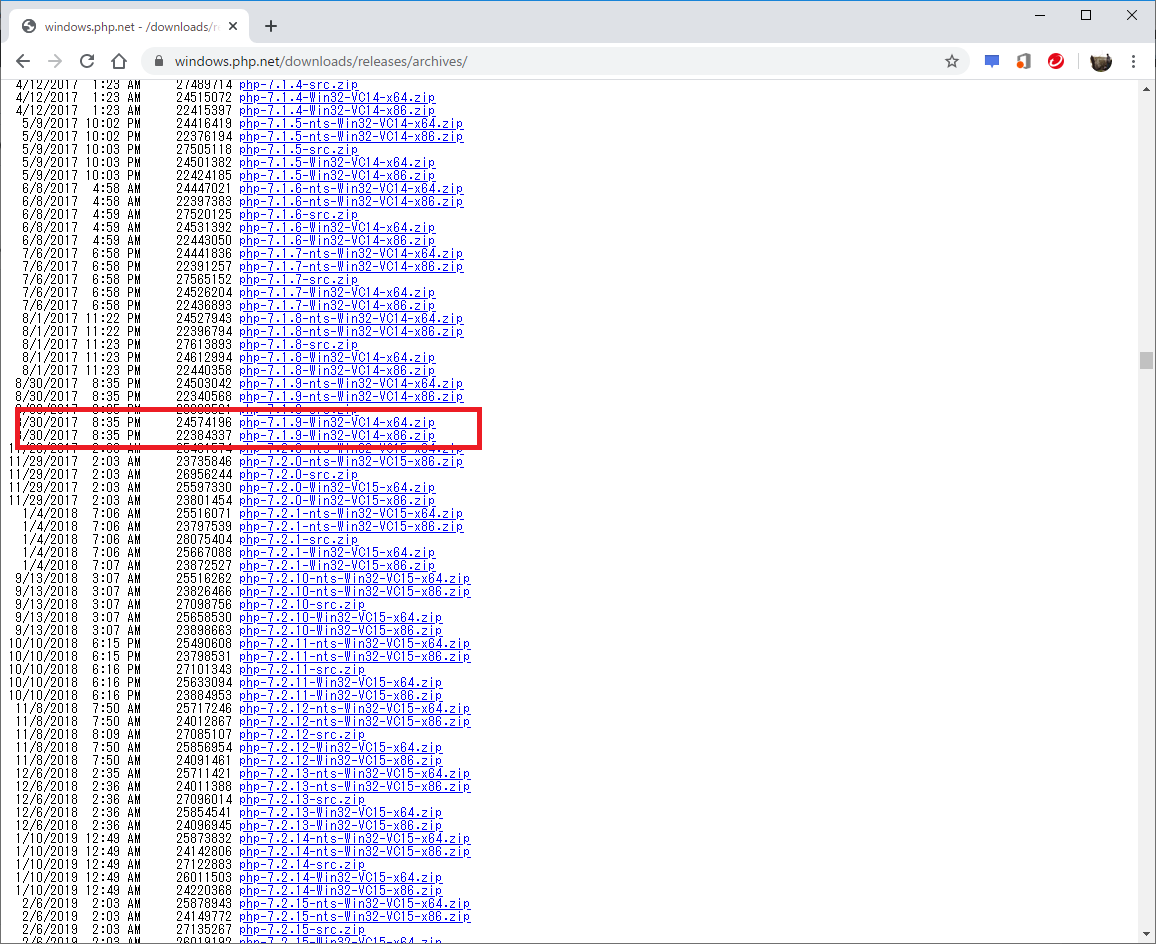
Task: Grab the vertical scrollbar thumb
Action: tap(1146, 360)
